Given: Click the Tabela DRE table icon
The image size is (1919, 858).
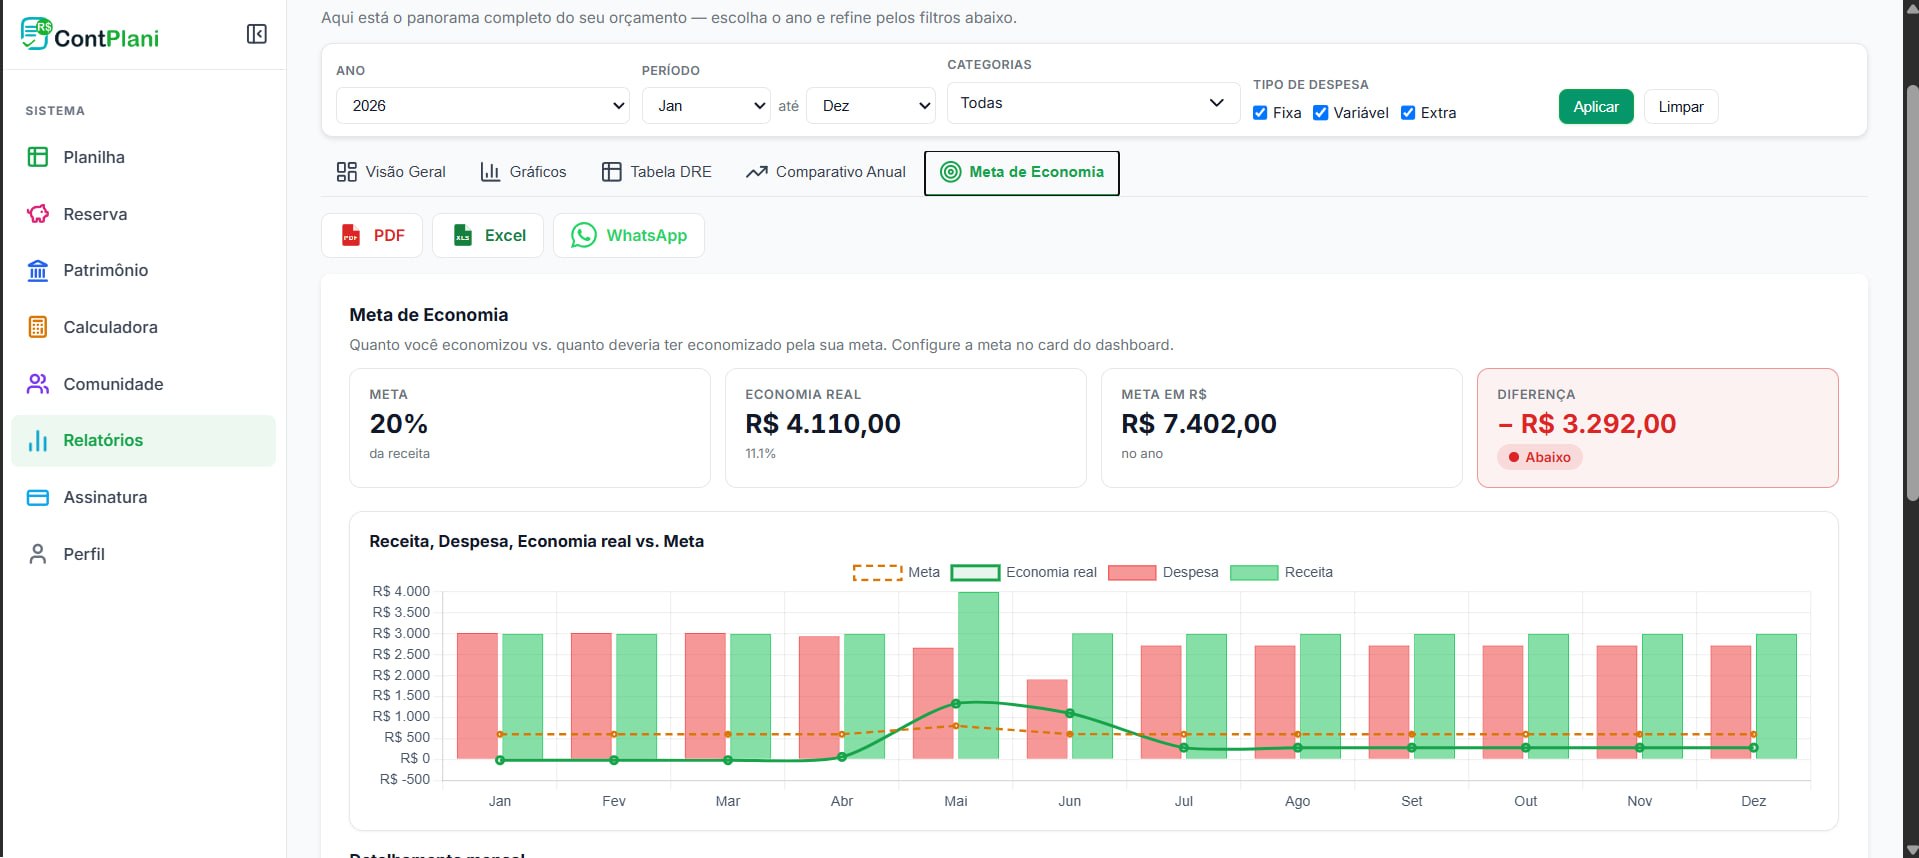Looking at the screenshot, I should point(611,172).
